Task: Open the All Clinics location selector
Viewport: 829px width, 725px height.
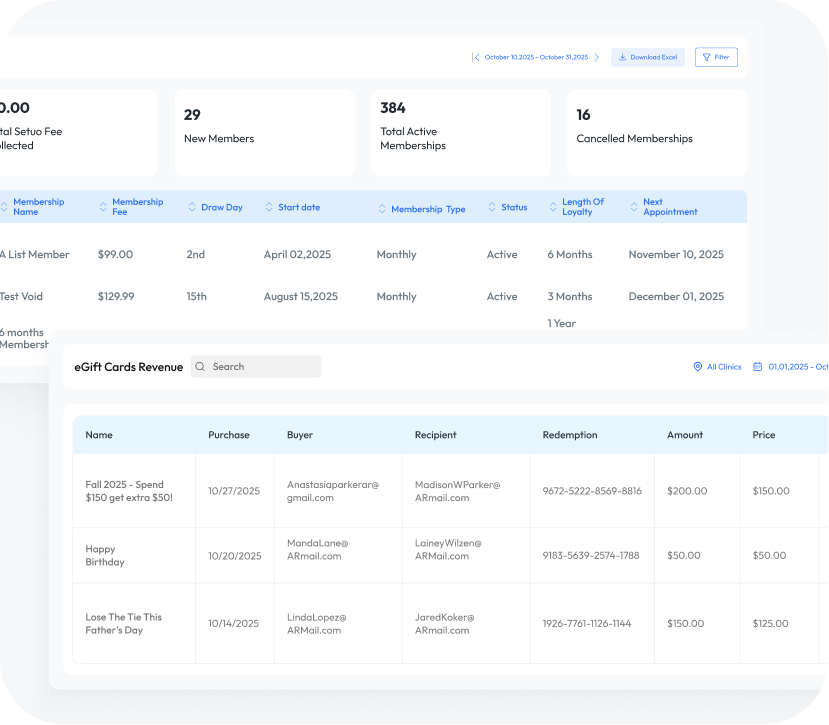Action: (717, 367)
